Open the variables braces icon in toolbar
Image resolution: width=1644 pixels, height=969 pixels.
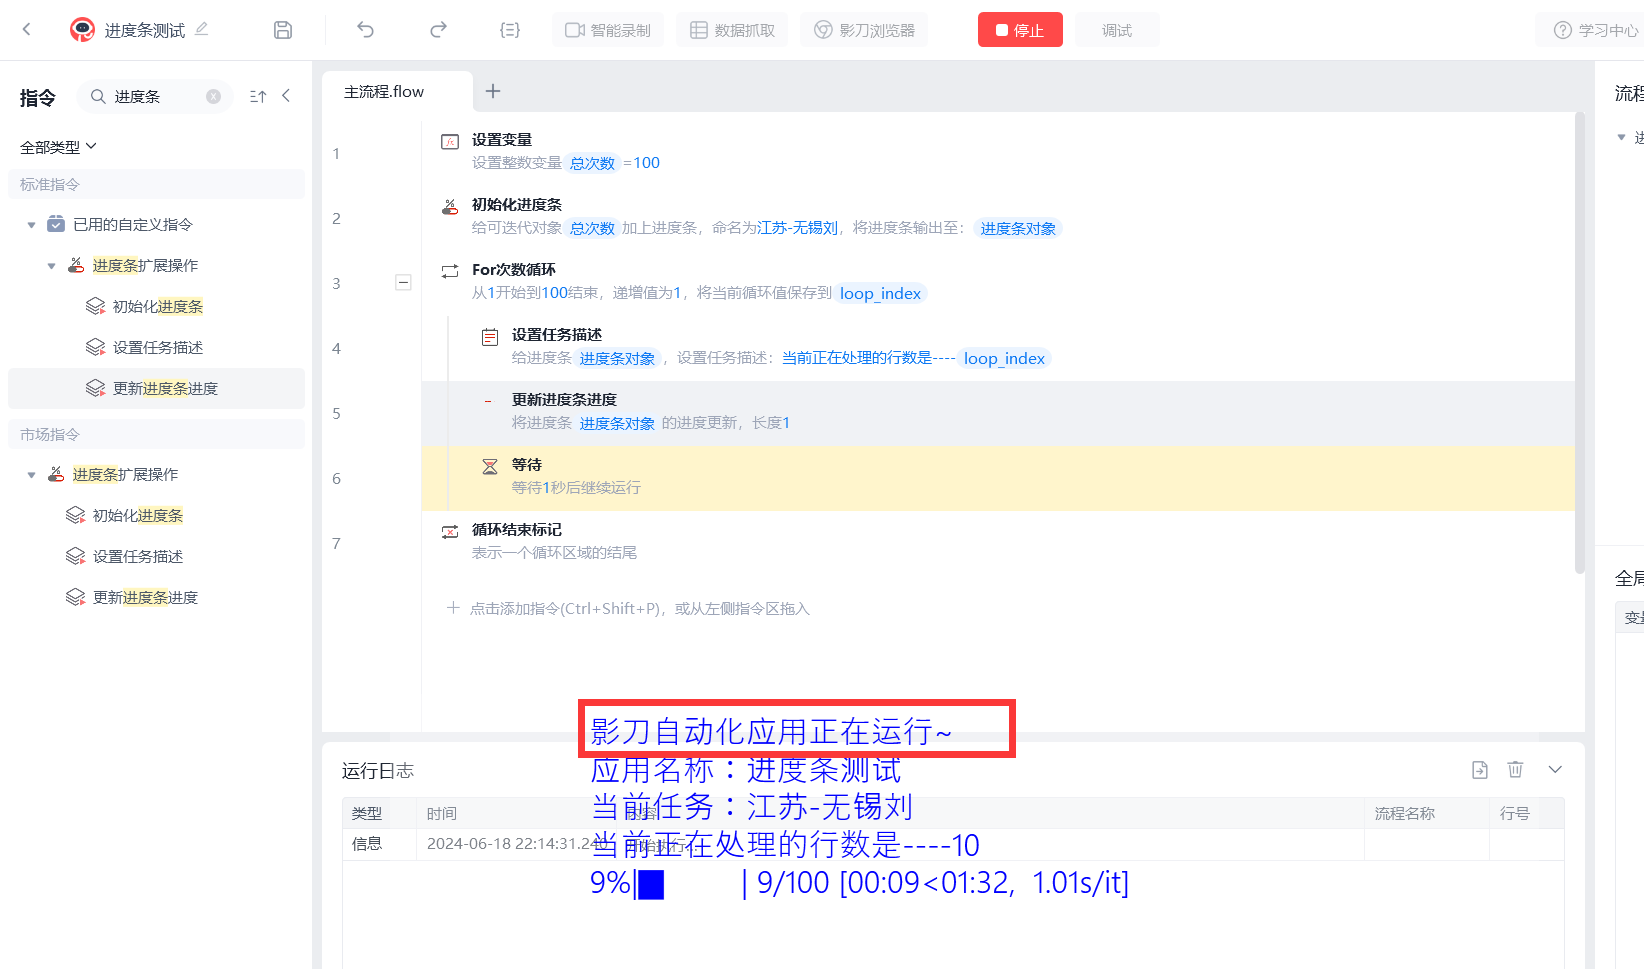coord(510,30)
